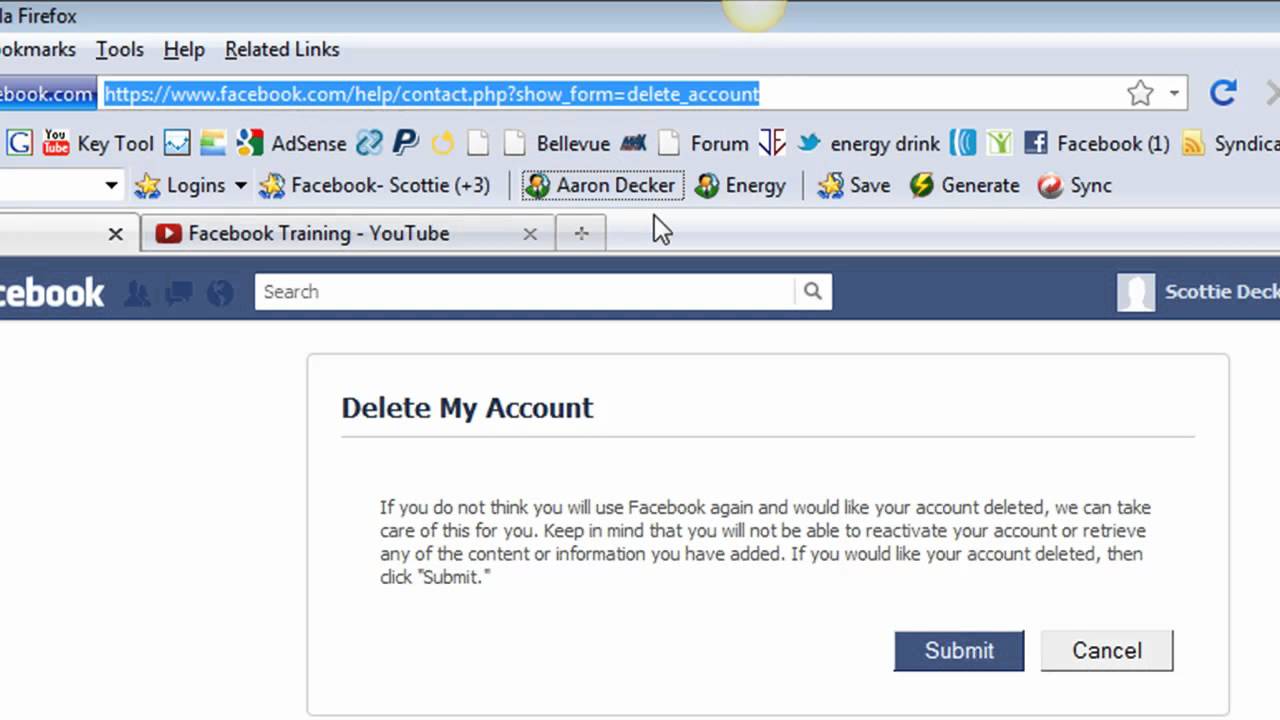Switch to the Facebook Training - YouTube tab
Viewport: 1280px width, 720px height.
pos(347,233)
